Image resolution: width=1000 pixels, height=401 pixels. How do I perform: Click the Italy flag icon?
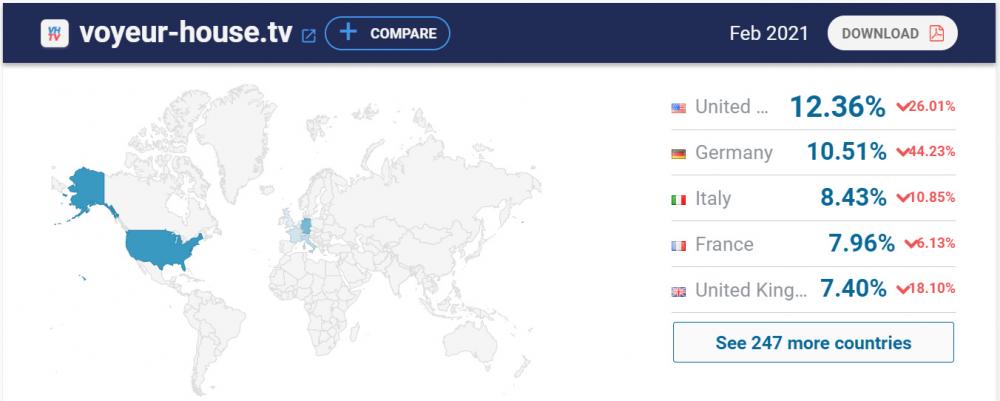click(x=679, y=199)
